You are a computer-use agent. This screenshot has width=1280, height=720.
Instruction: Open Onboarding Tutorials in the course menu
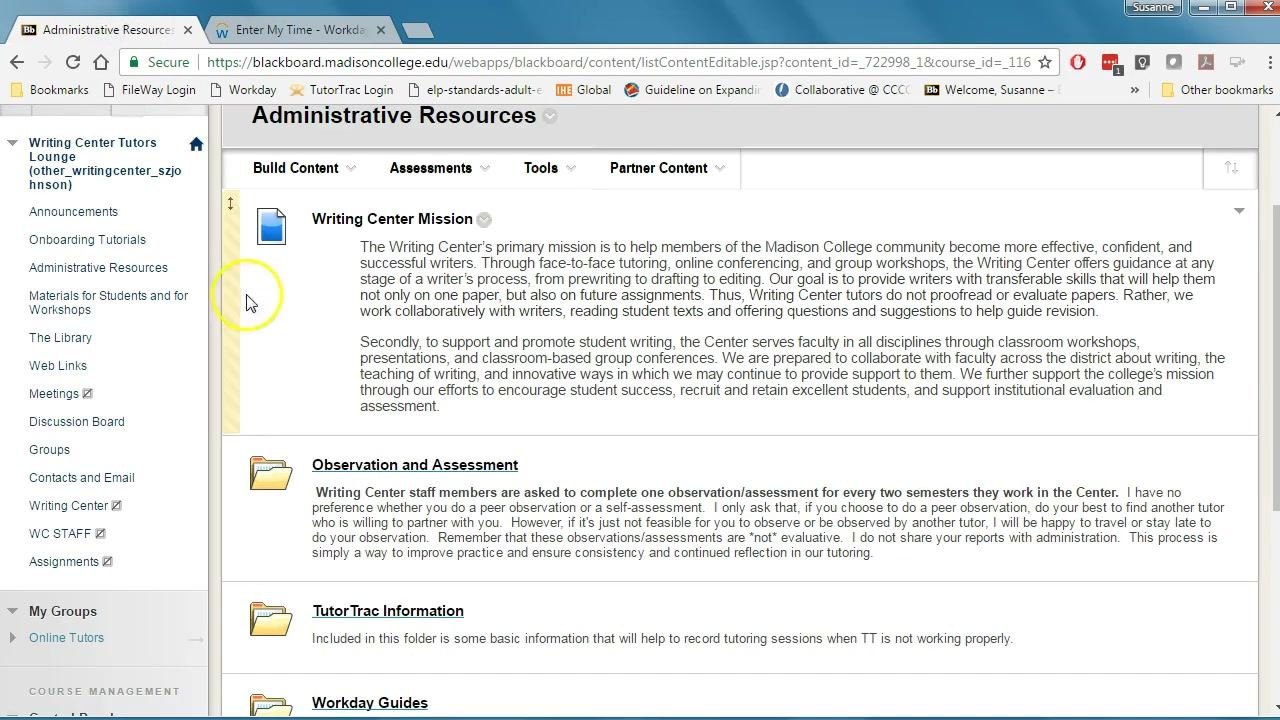point(87,240)
